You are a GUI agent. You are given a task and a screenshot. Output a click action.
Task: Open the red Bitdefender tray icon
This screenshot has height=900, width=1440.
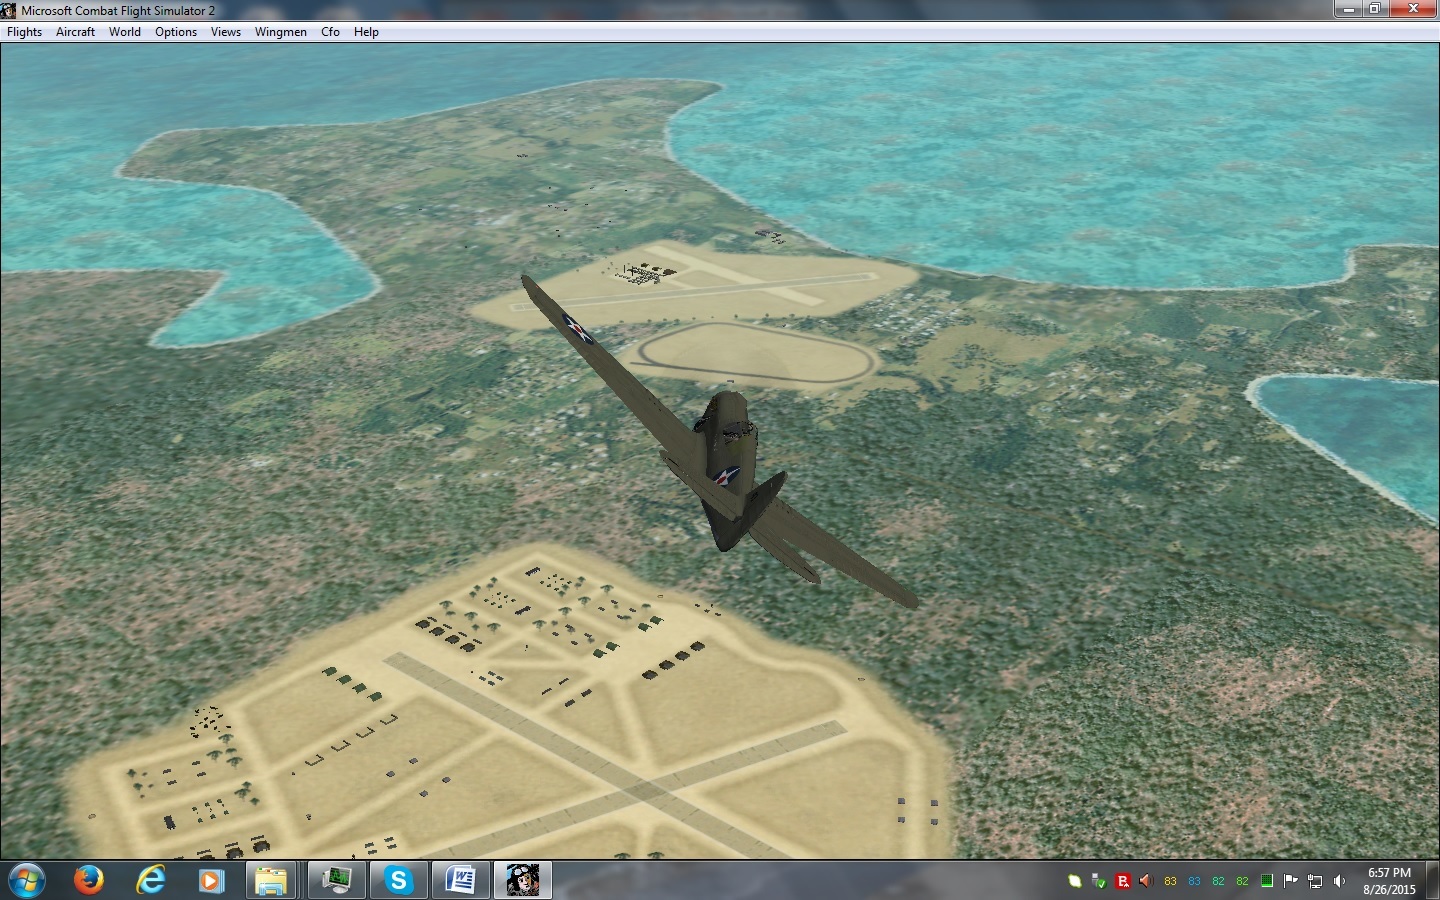click(x=1123, y=881)
